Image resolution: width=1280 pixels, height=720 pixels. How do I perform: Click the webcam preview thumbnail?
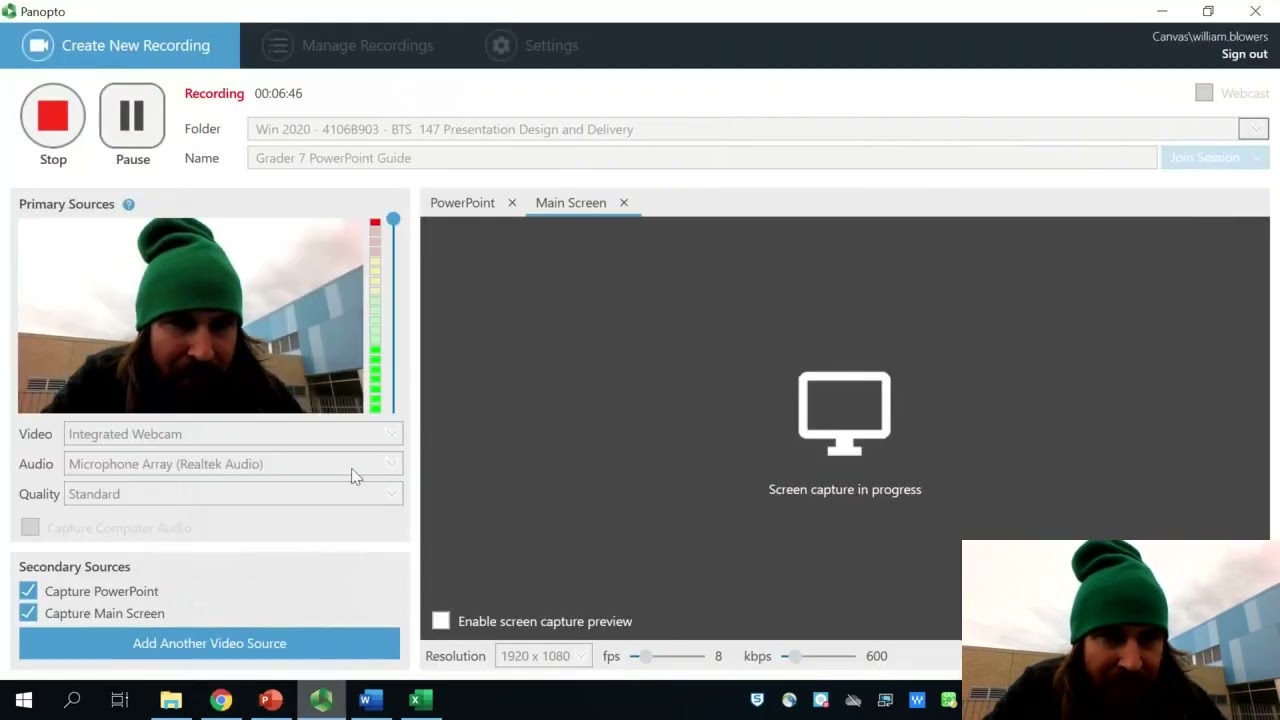point(190,315)
